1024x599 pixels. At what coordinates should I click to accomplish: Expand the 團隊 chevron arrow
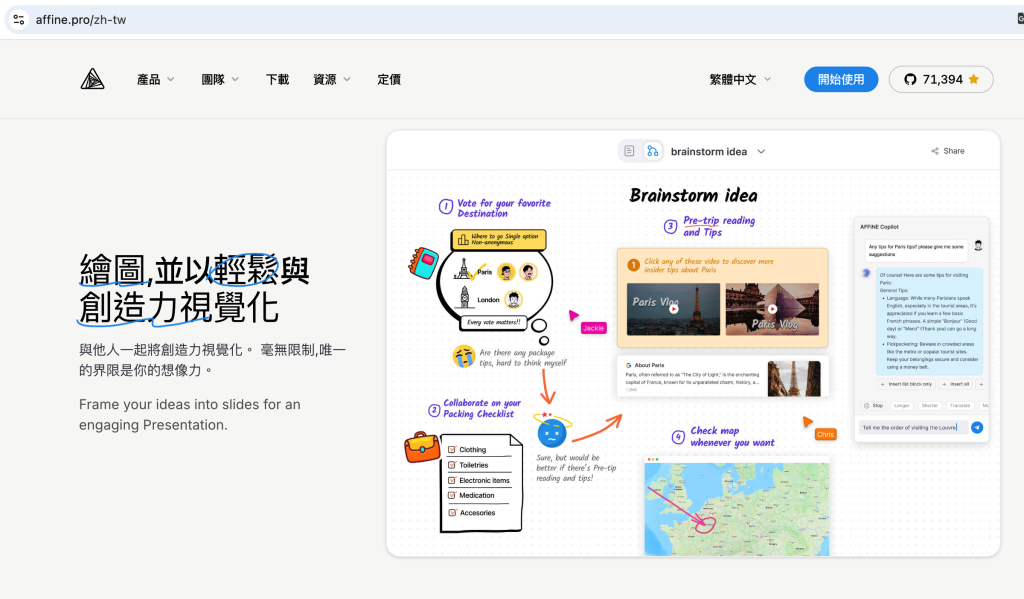pyautogui.click(x=235, y=79)
